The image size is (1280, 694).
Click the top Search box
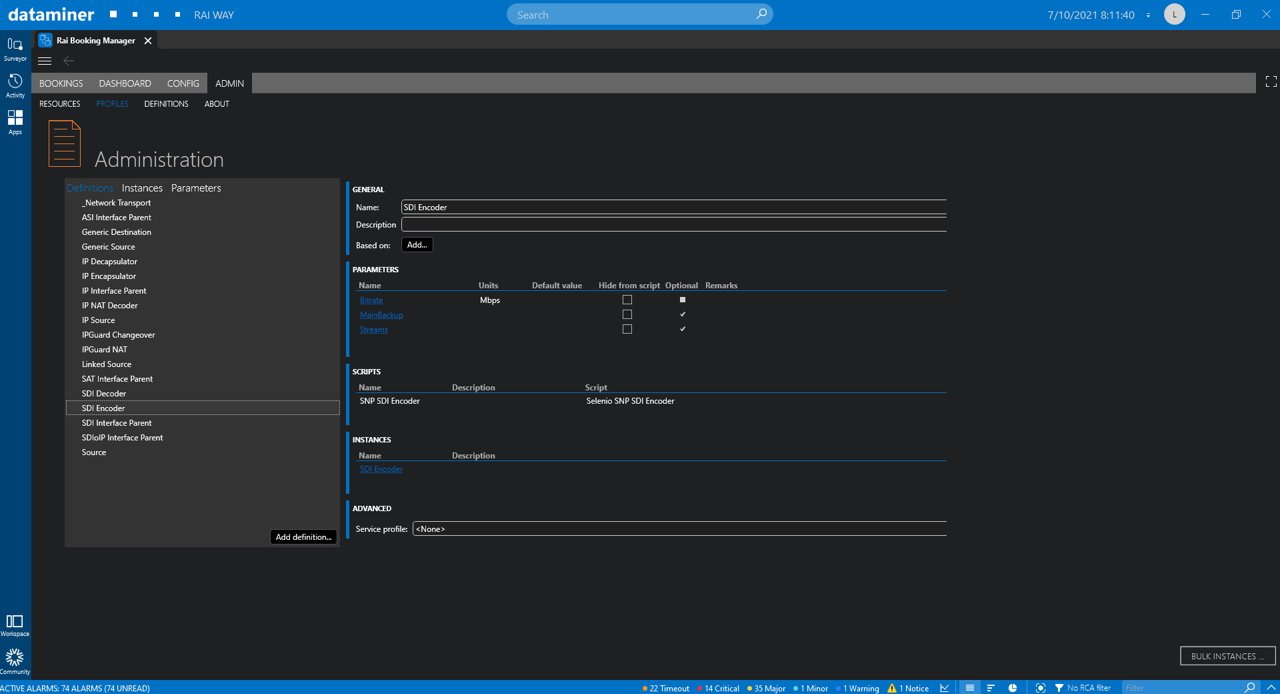click(640, 14)
